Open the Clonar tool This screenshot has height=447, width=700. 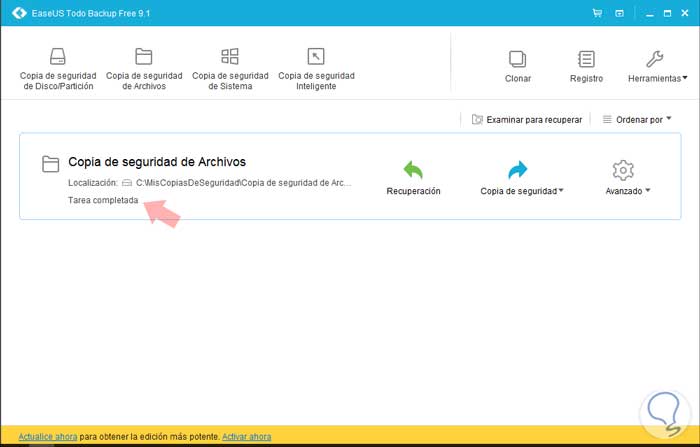[x=518, y=67]
